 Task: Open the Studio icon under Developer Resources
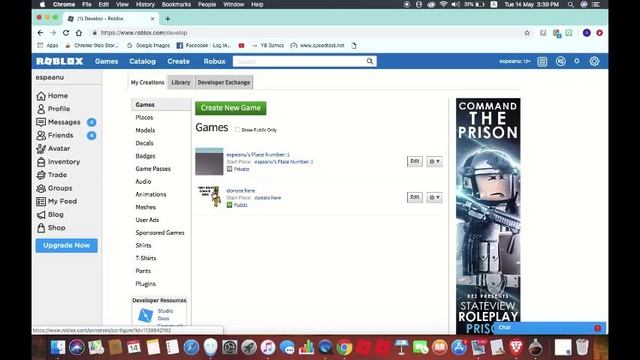click(145, 315)
